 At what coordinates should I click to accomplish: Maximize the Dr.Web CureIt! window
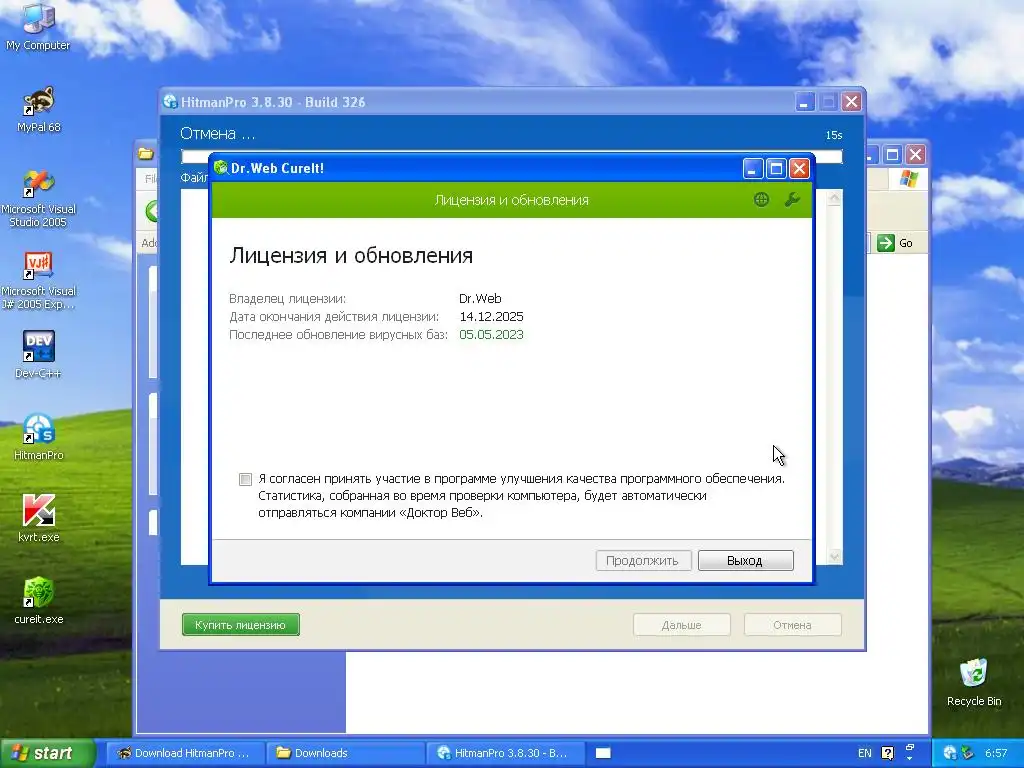pos(776,168)
